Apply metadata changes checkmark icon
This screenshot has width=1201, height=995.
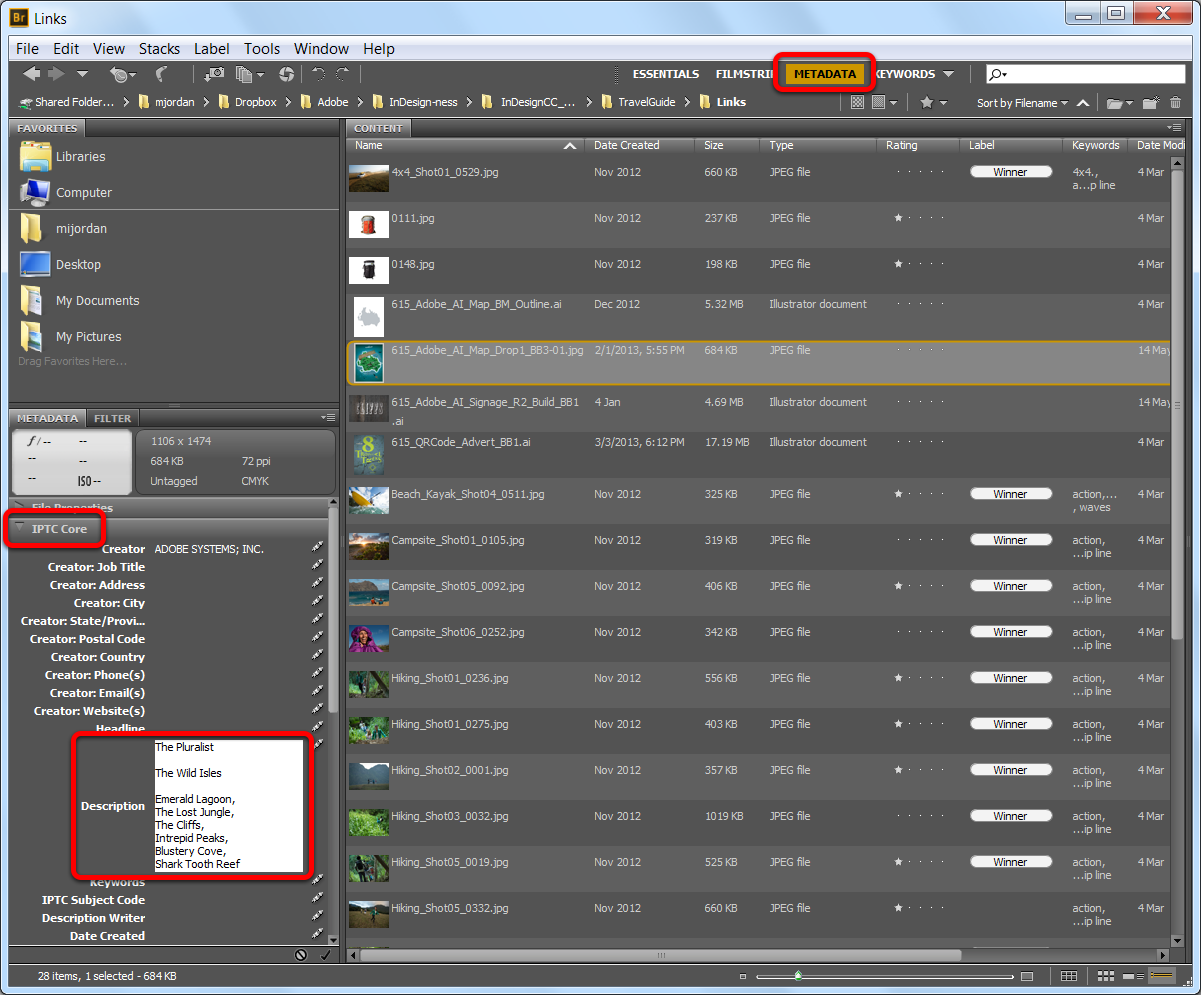click(324, 956)
